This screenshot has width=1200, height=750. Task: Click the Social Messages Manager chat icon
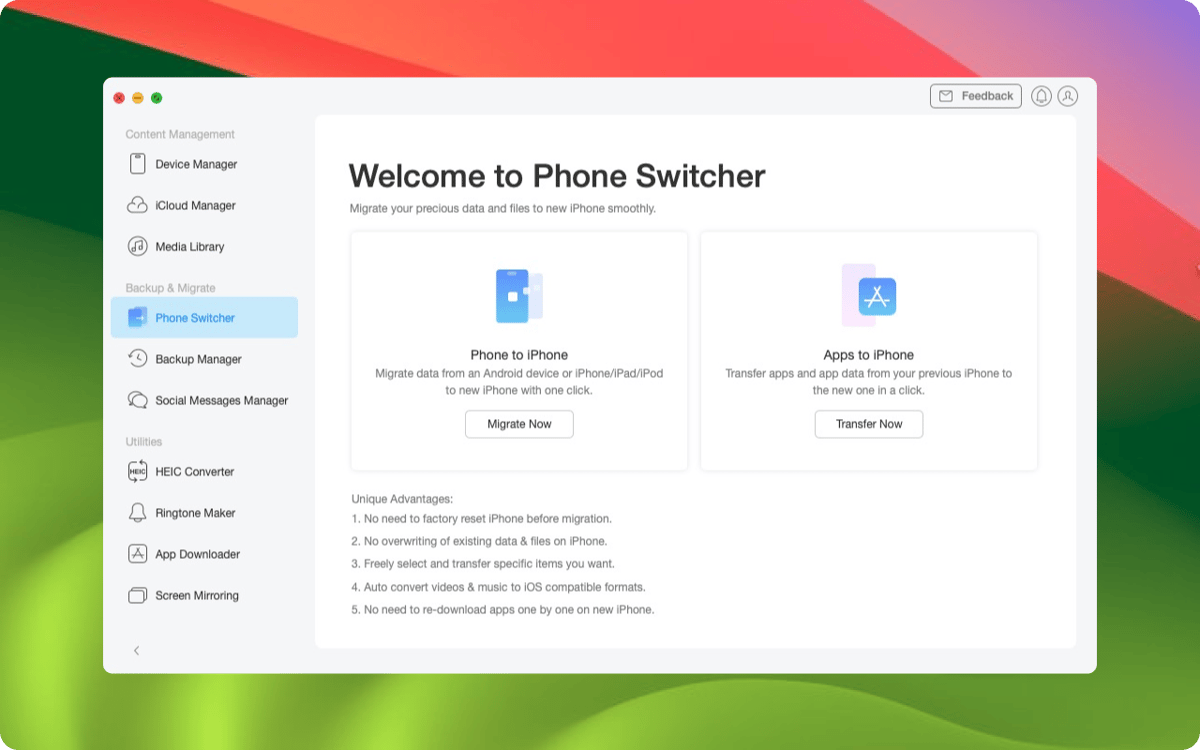tap(138, 400)
